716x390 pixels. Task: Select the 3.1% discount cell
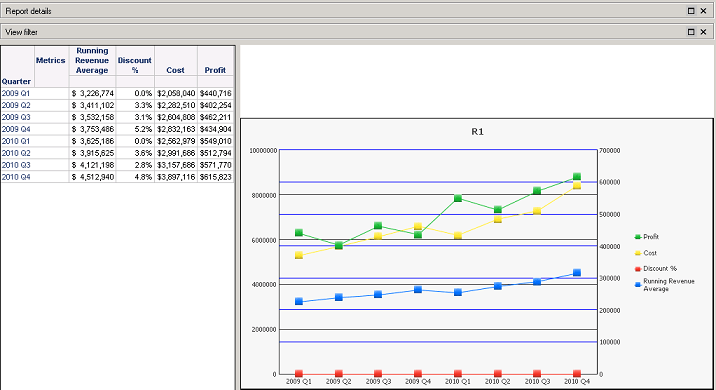[x=135, y=117]
